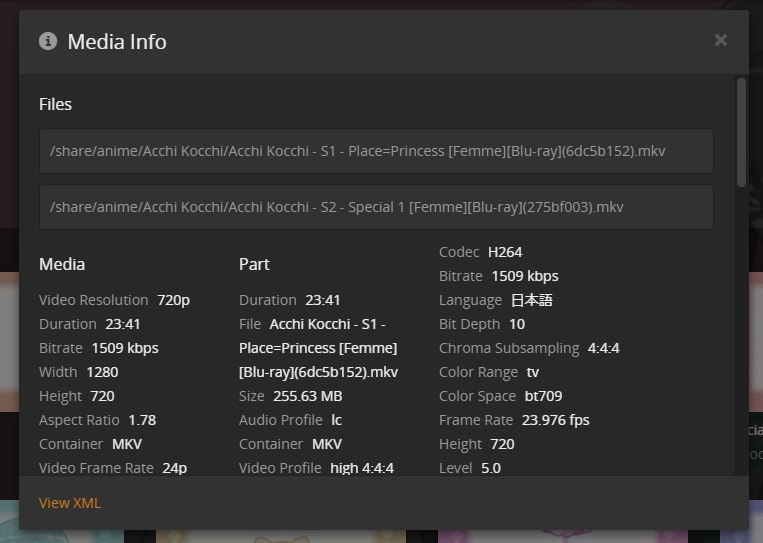
Task: Click the Part Container value MKV
Action: pyautogui.click(x=327, y=444)
